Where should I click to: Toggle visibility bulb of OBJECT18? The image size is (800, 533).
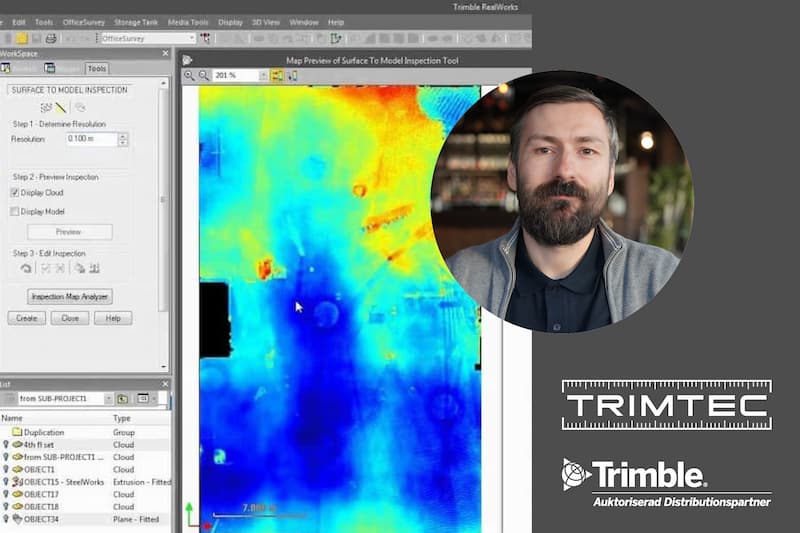pos(6,506)
